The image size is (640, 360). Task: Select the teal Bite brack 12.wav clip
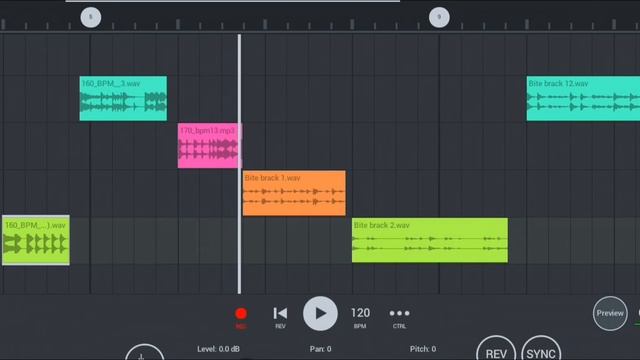coord(583,98)
